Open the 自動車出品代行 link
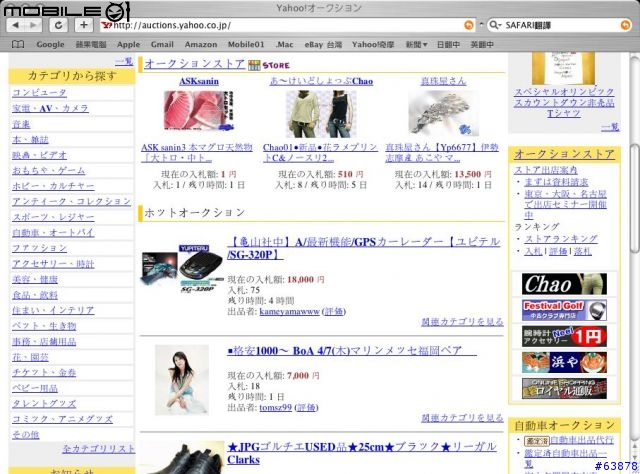 pyautogui.click(x=582, y=440)
